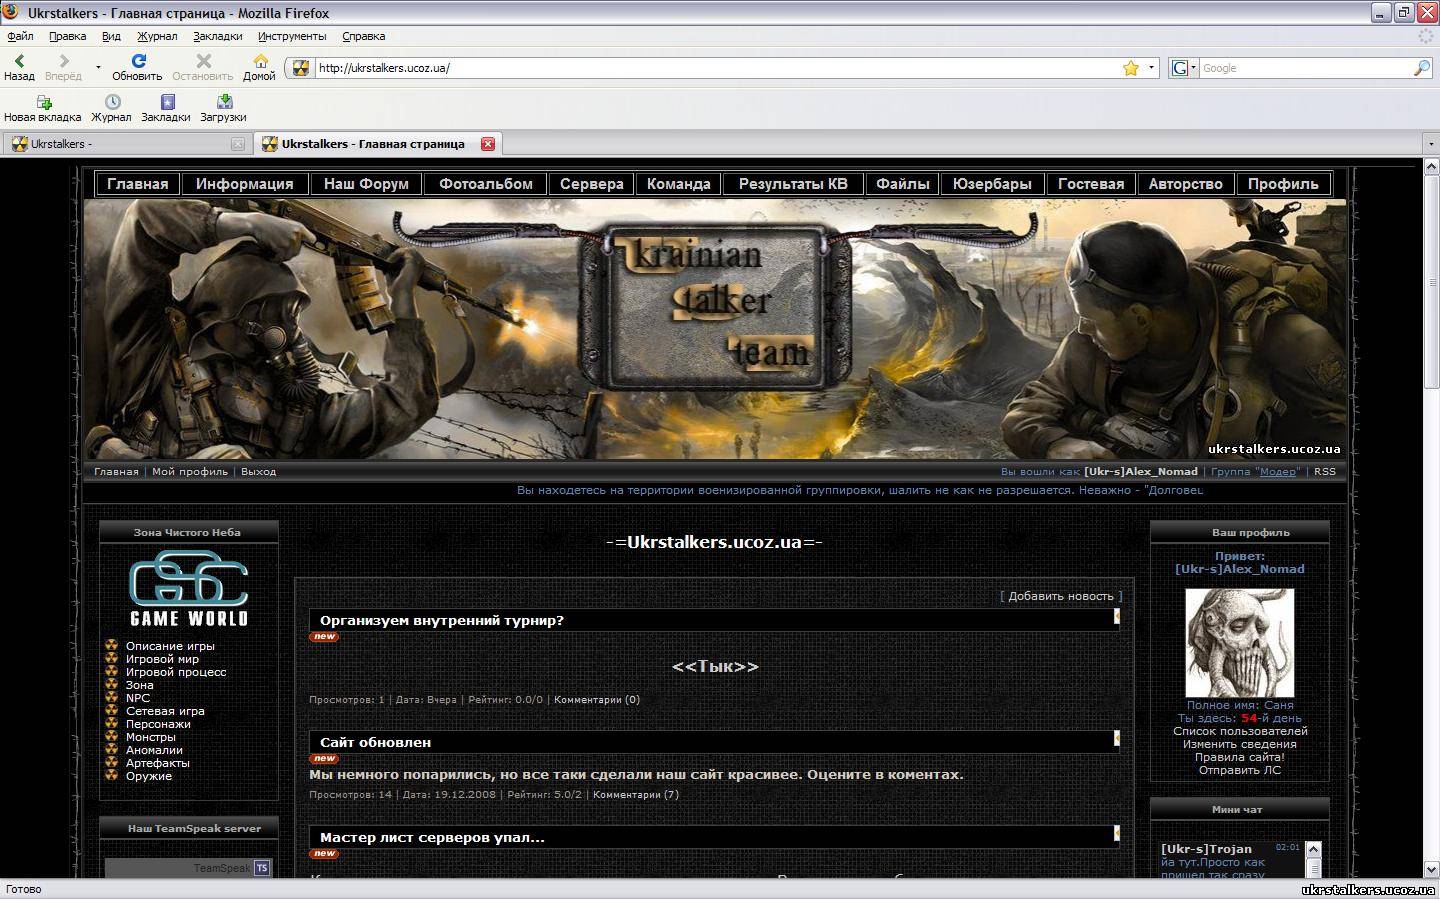
Task: Open Список пользователей link
Action: pyautogui.click(x=1240, y=731)
